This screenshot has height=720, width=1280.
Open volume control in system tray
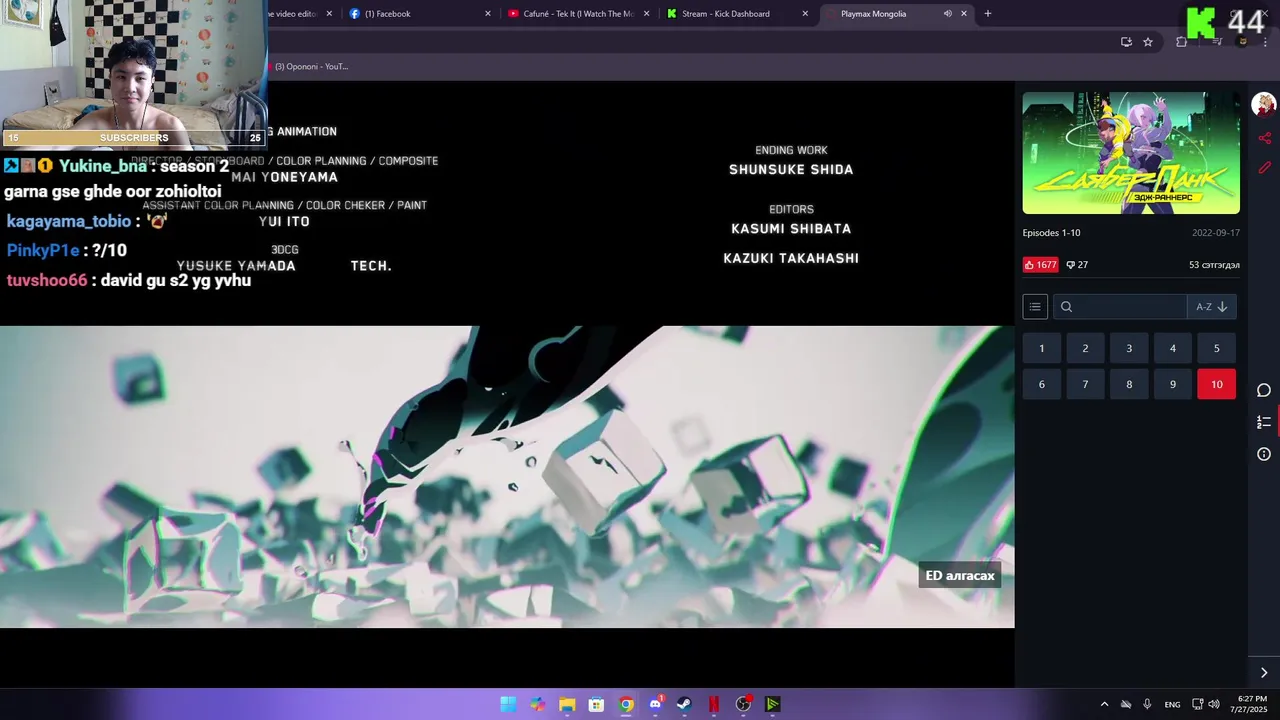[1213, 704]
